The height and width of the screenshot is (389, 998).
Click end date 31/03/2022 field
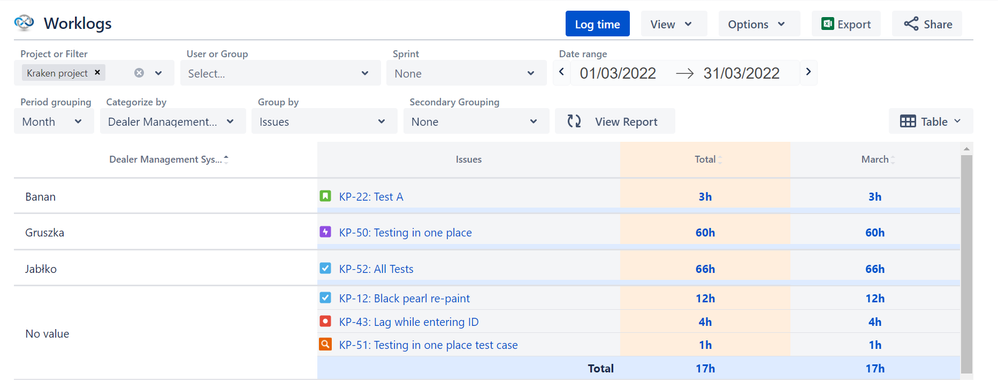(x=741, y=73)
